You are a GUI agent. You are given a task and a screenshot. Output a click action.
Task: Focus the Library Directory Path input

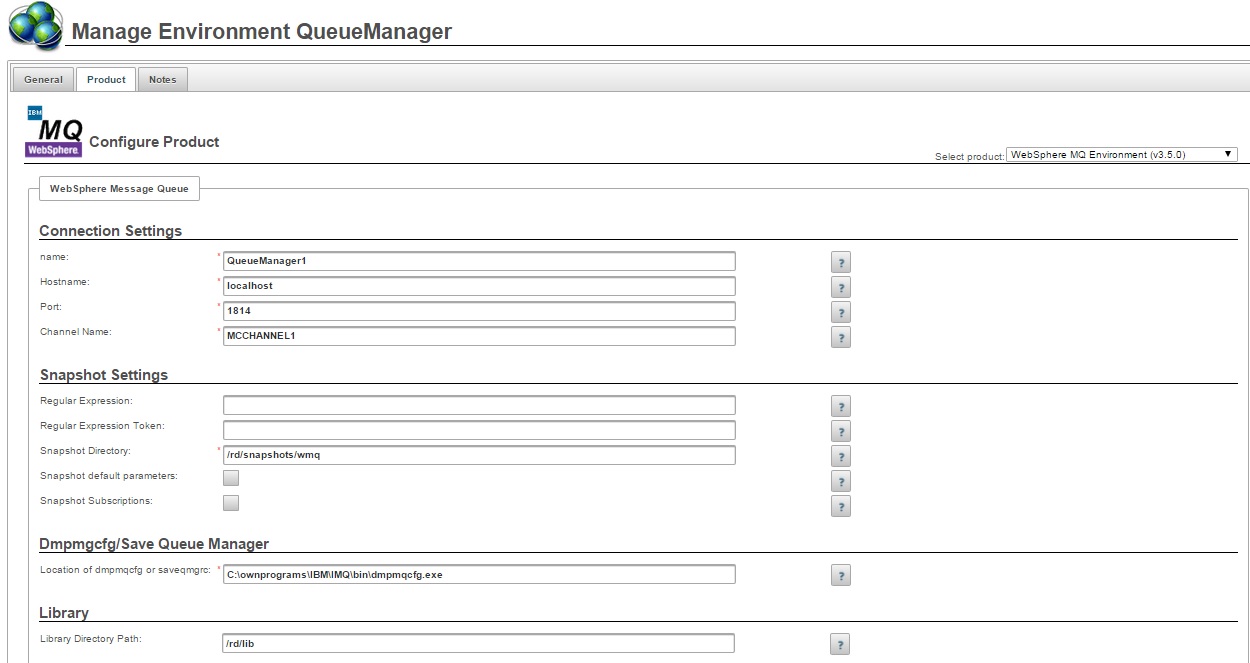(x=479, y=643)
